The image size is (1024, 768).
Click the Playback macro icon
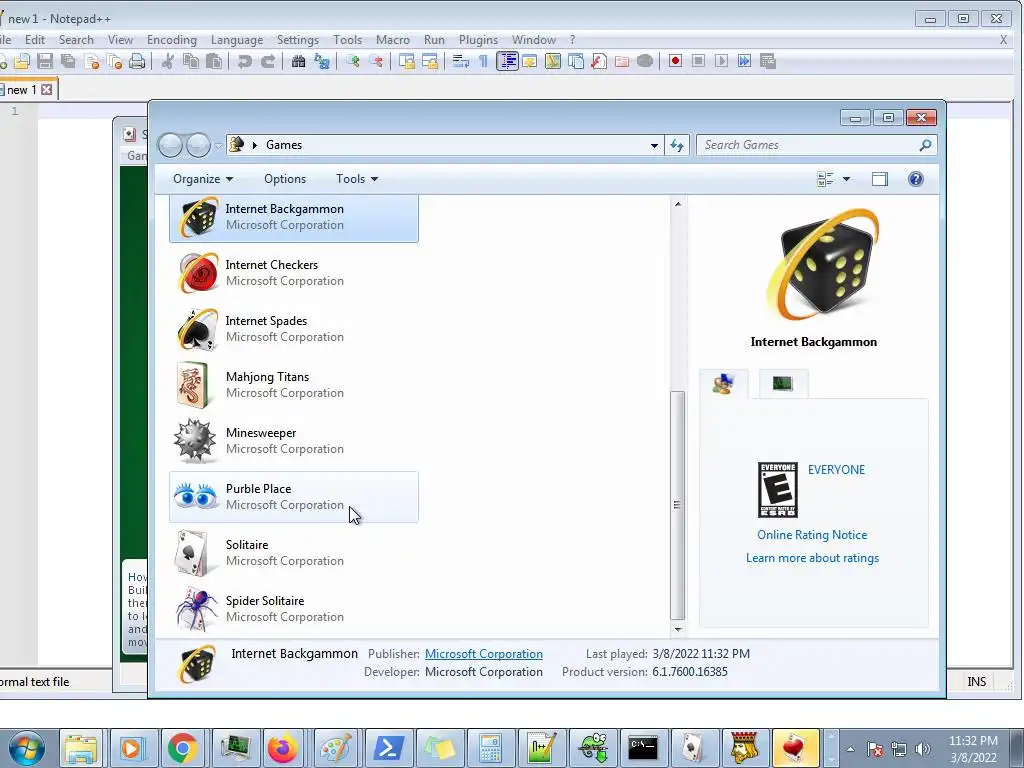click(x=721, y=61)
